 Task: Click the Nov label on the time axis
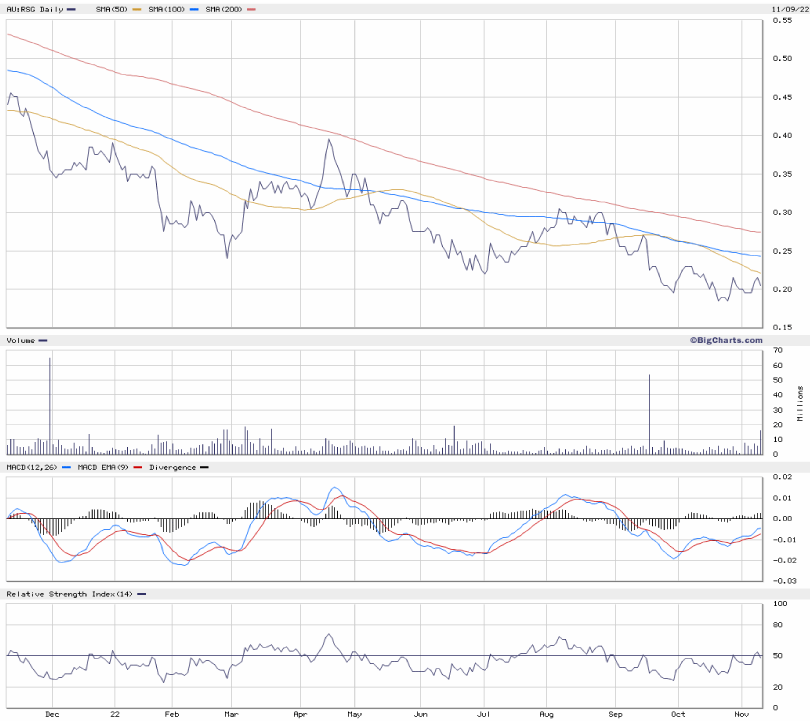[x=741, y=714]
